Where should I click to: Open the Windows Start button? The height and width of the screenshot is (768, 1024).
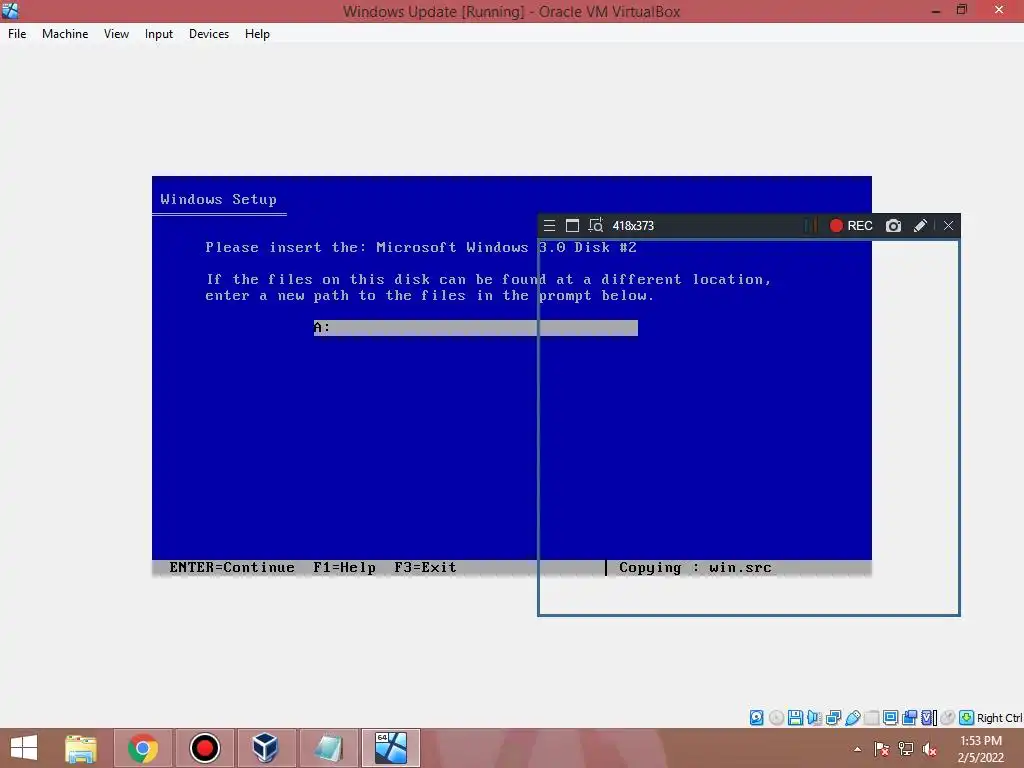[24, 748]
